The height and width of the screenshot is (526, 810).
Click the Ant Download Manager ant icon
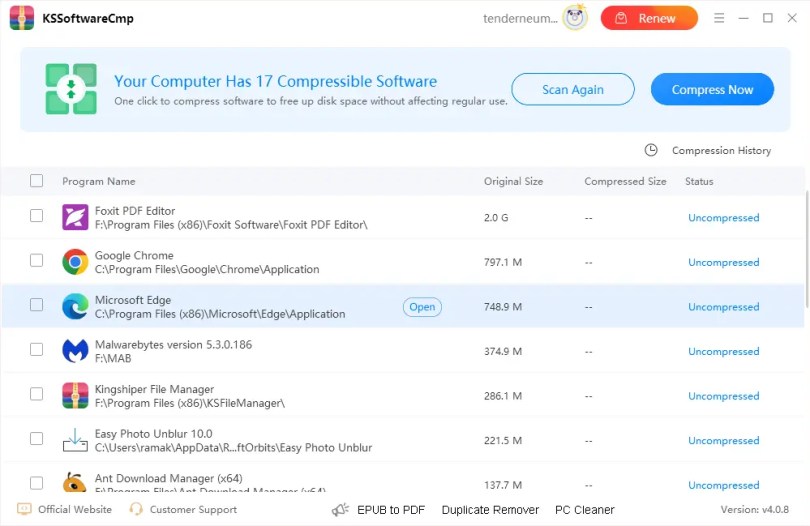tap(75, 482)
